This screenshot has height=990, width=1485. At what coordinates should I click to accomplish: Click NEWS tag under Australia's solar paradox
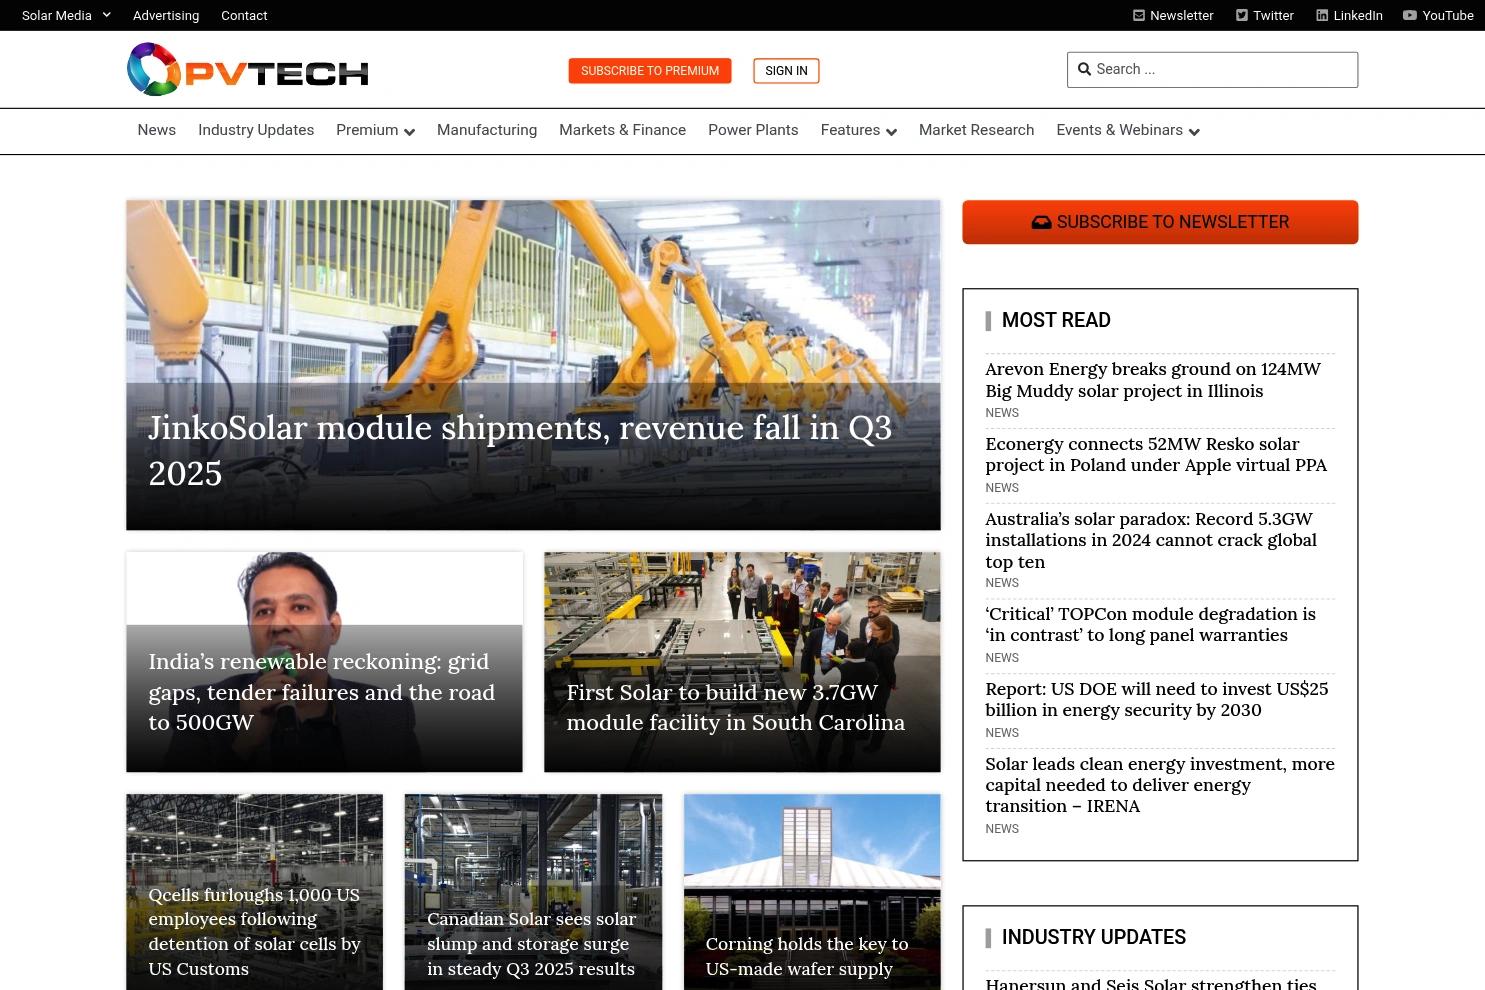coord(1002,583)
